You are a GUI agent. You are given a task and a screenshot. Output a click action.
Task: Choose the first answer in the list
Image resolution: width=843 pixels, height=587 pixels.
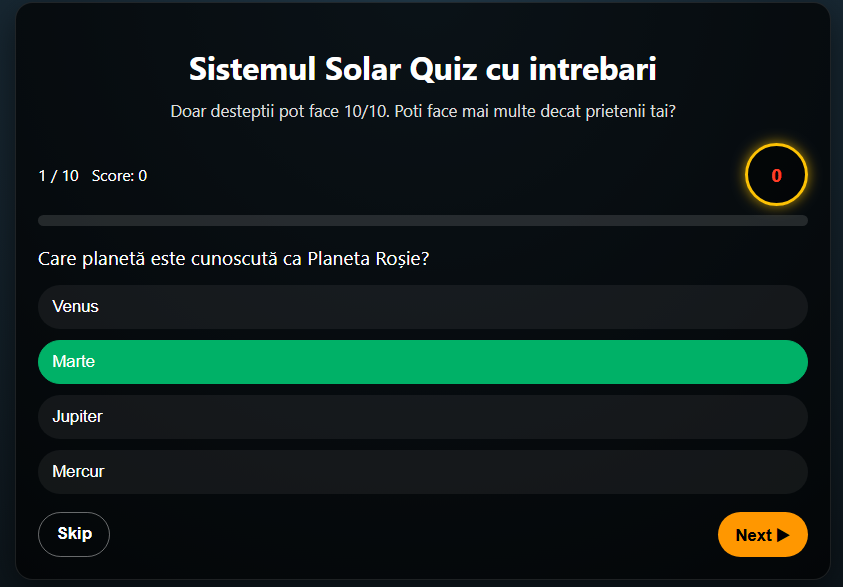[x=422, y=307]
